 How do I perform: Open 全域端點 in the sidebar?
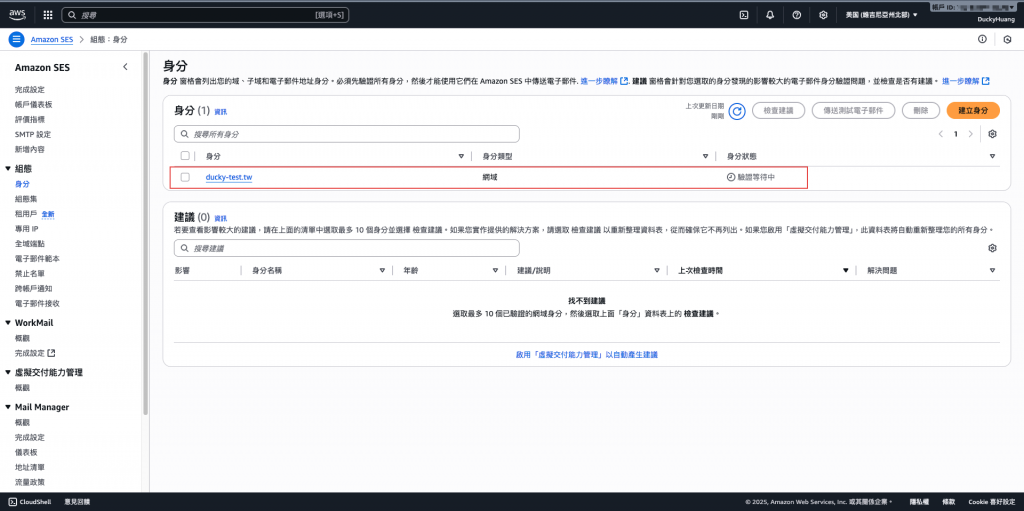pos(30,244)
